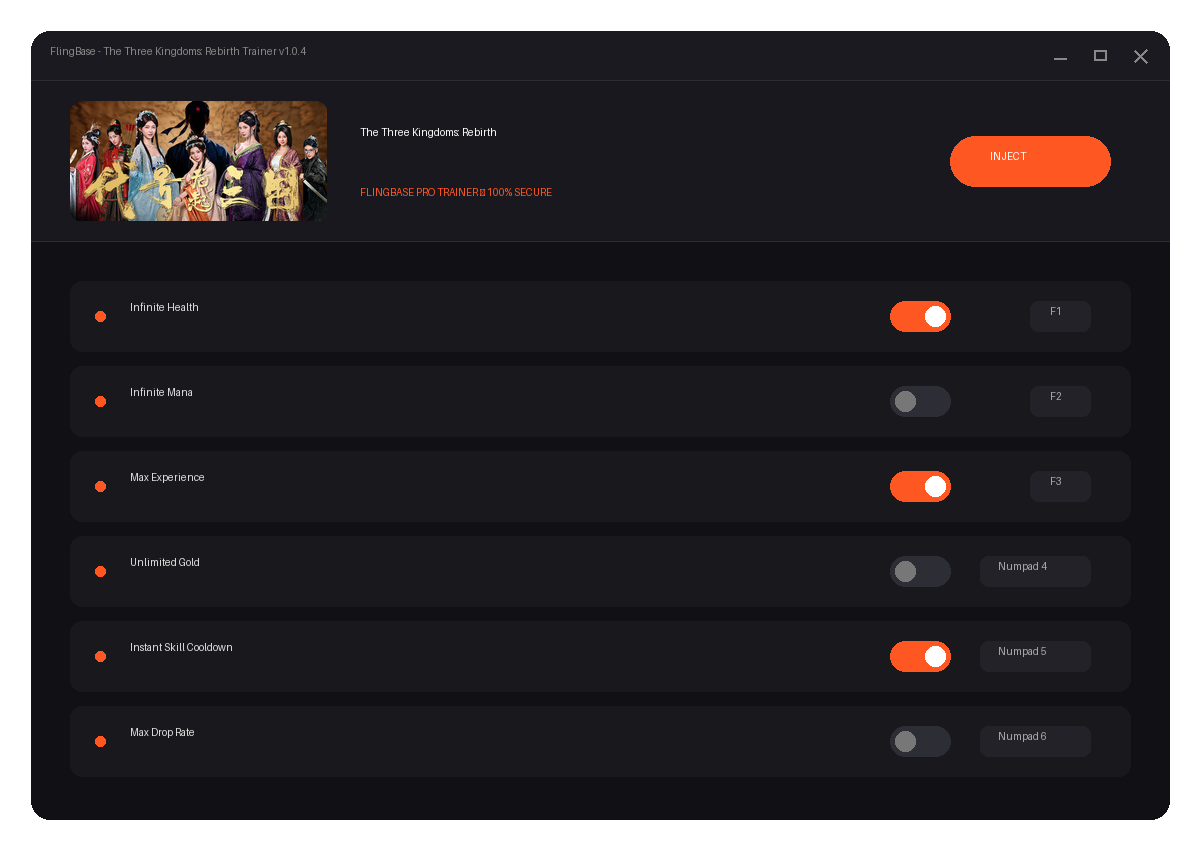This screenshot has height=850, width=1200.
Task: Maximize the trainer window
Action: pos(1100,56)
